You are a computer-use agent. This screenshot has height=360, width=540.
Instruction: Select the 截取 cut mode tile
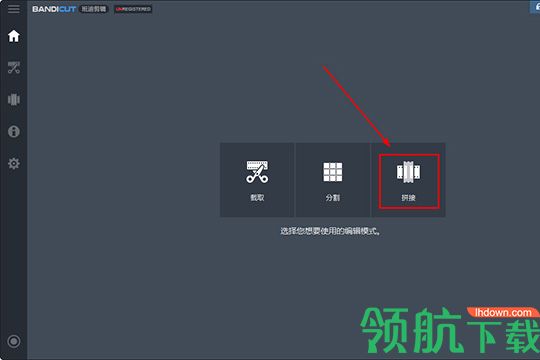257,180
